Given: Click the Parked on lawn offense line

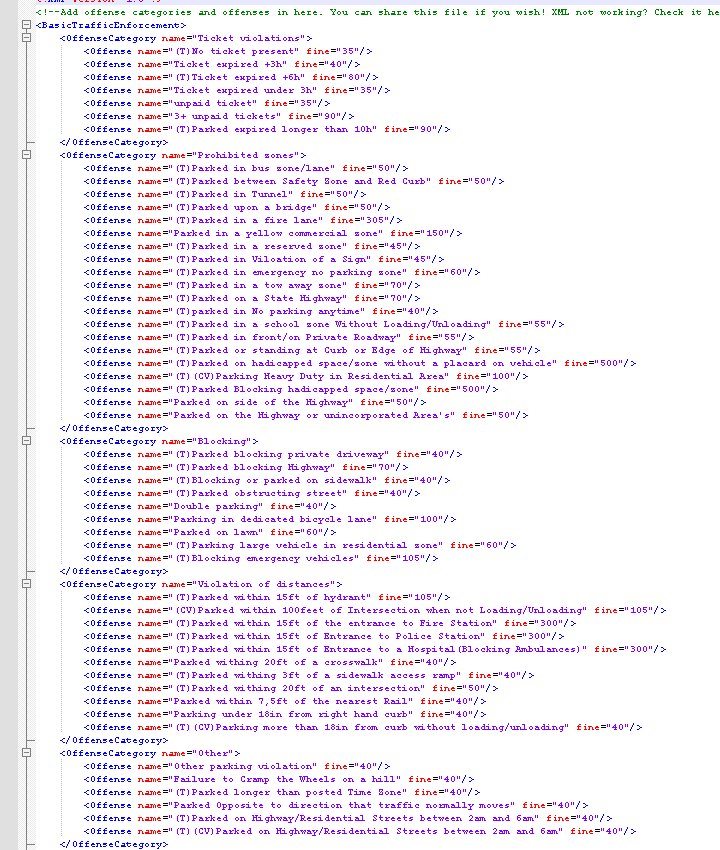Looking at the screenshot, I should [x=200, y=532].
